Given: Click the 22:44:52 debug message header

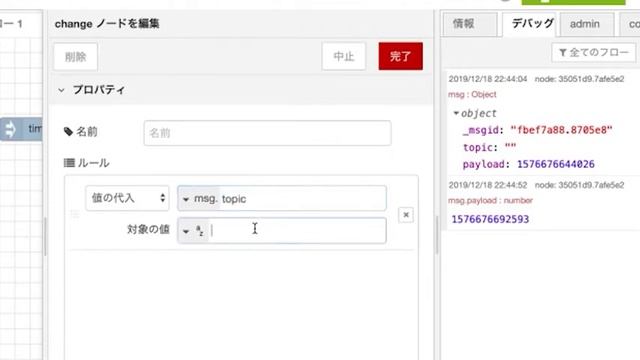Looking at the screenshot, I should tap(536, 185).
